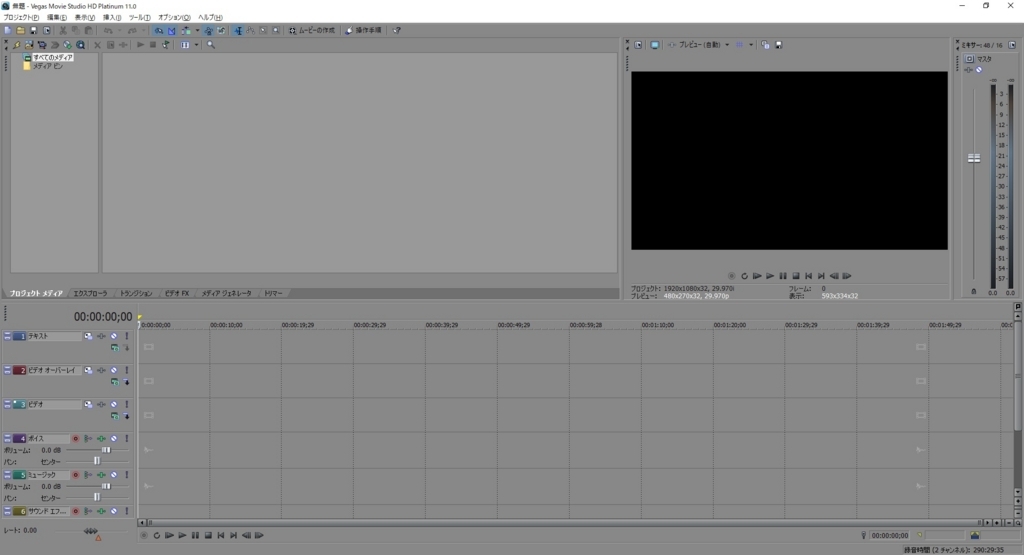This screenshot has width=1024, height=555.
Task: Click the Redo arrow icon
Action: [133, 30]
